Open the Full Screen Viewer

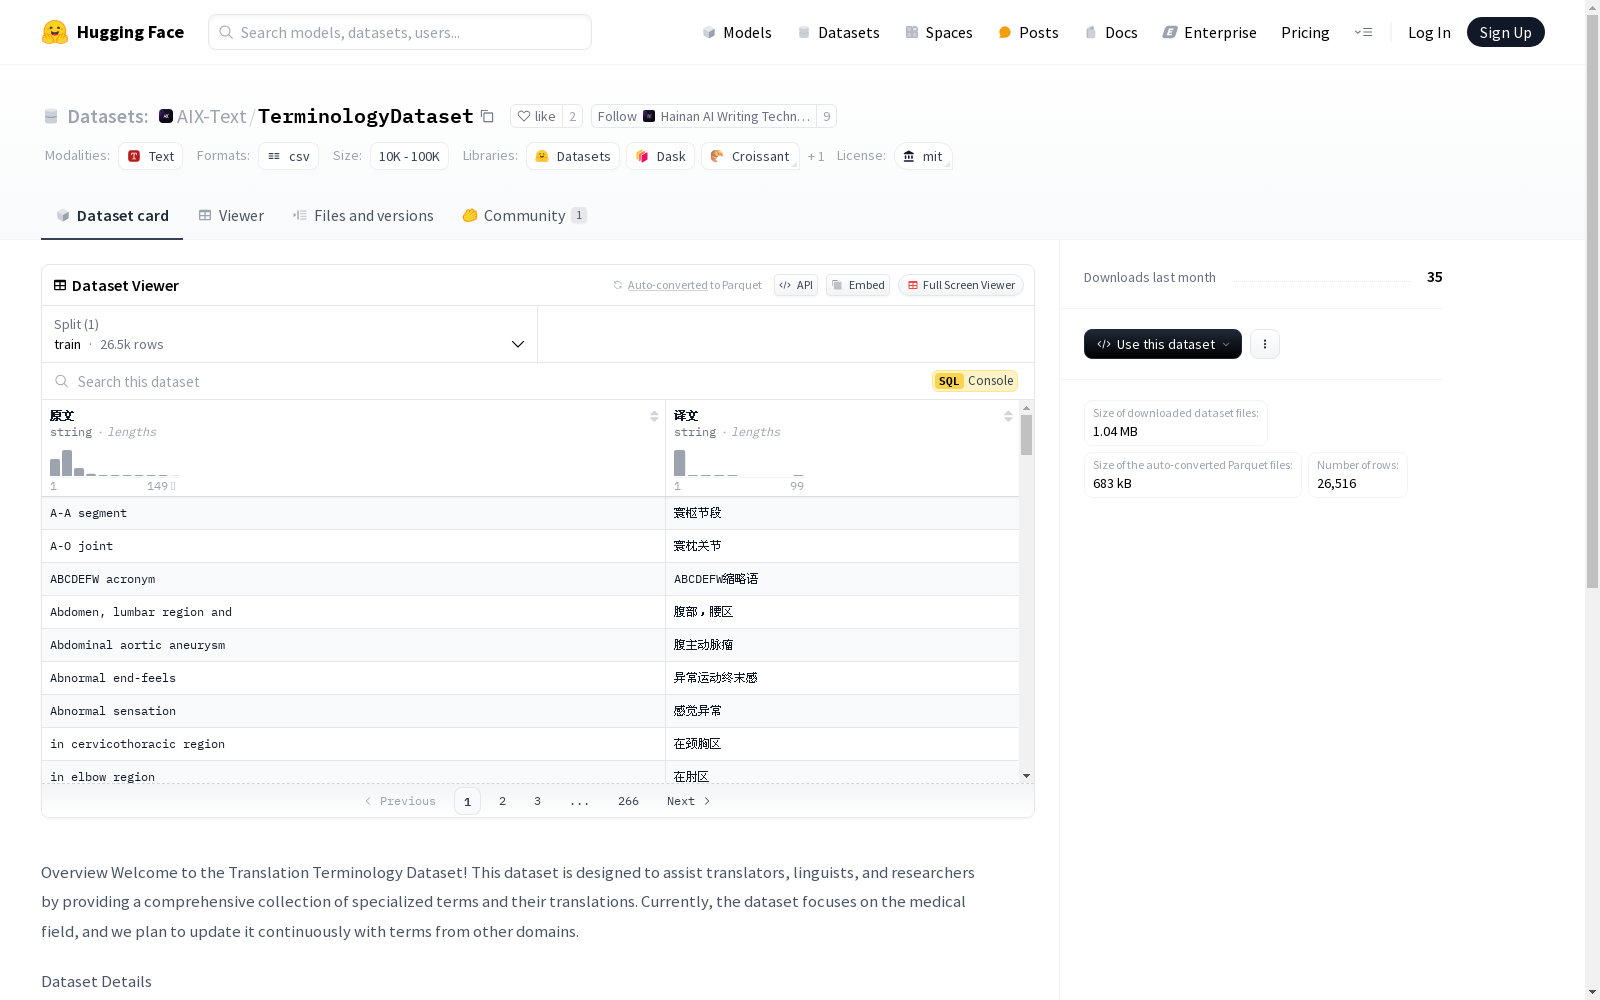(x=961, y=285)
